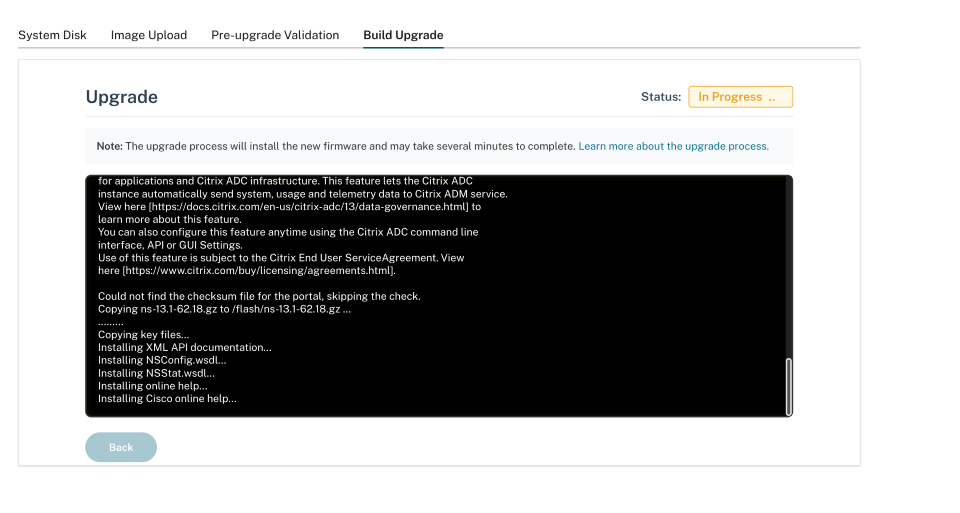The image size is (960, 513).
Task: Go to the Pre-upgrade Validation tab
Action: tap(275, 35)
